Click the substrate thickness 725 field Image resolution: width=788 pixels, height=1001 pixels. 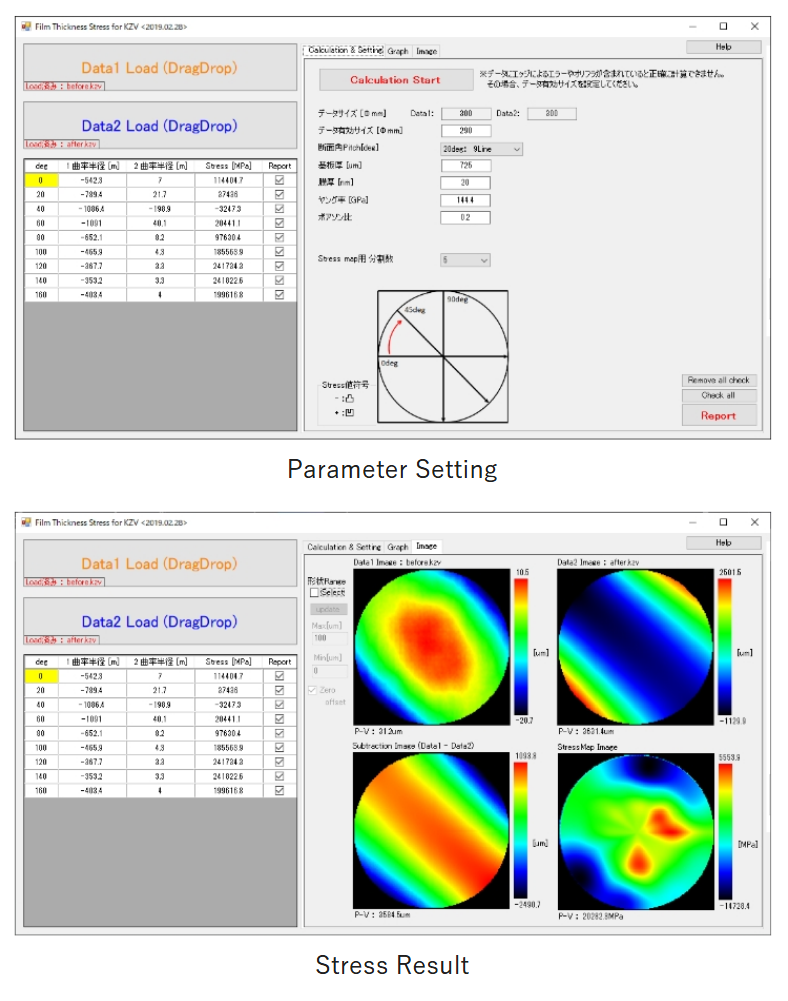pyautogui.click(x=465, y=166)
